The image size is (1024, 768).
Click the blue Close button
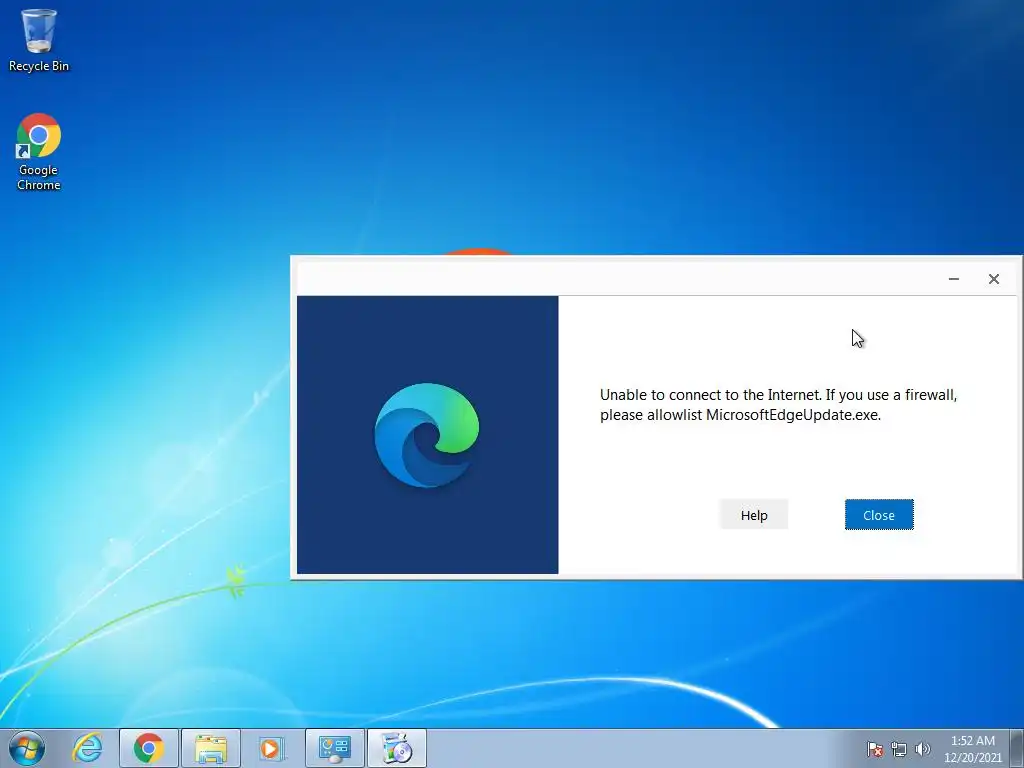pos(879,515)
